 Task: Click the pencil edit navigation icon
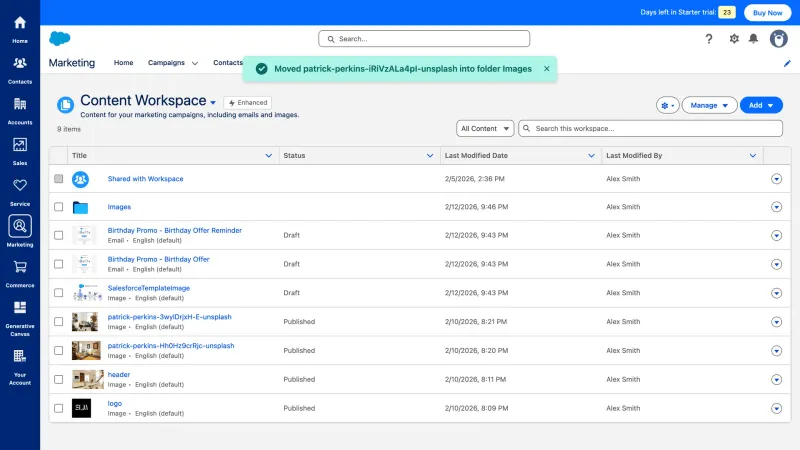787,63
